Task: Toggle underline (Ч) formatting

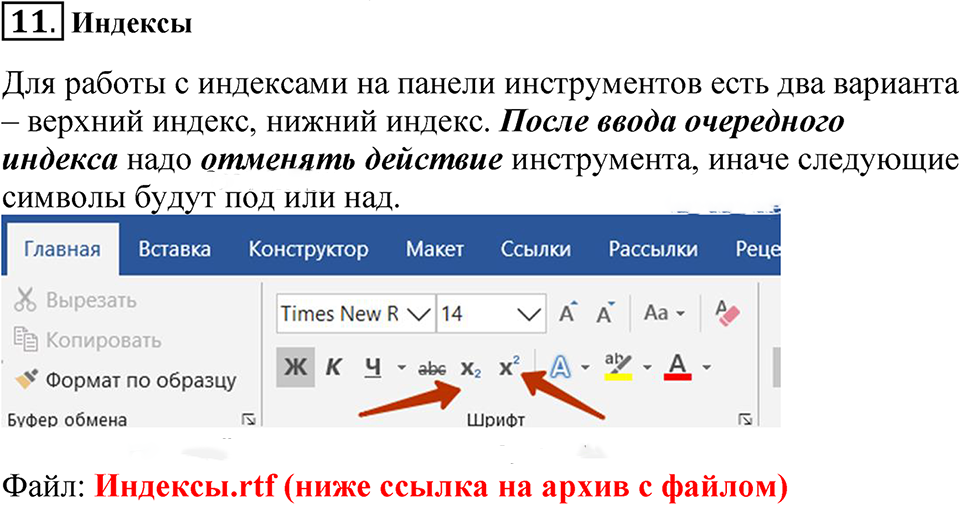Action: 372,368
